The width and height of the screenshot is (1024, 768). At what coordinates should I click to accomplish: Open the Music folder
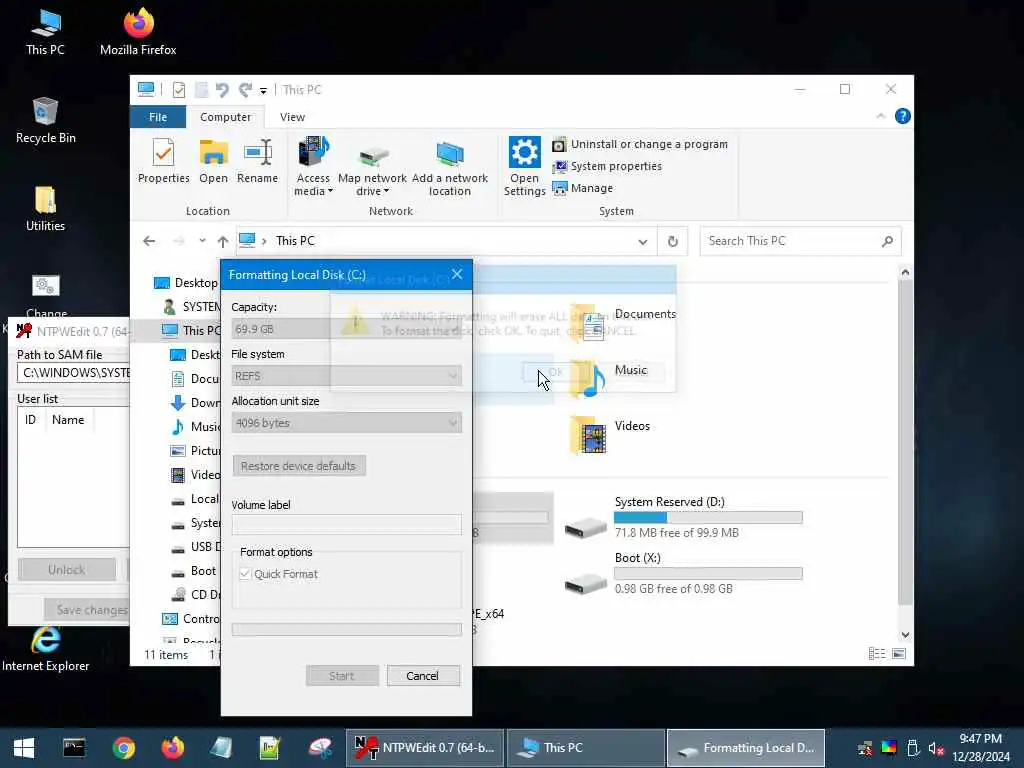(609, 379)
